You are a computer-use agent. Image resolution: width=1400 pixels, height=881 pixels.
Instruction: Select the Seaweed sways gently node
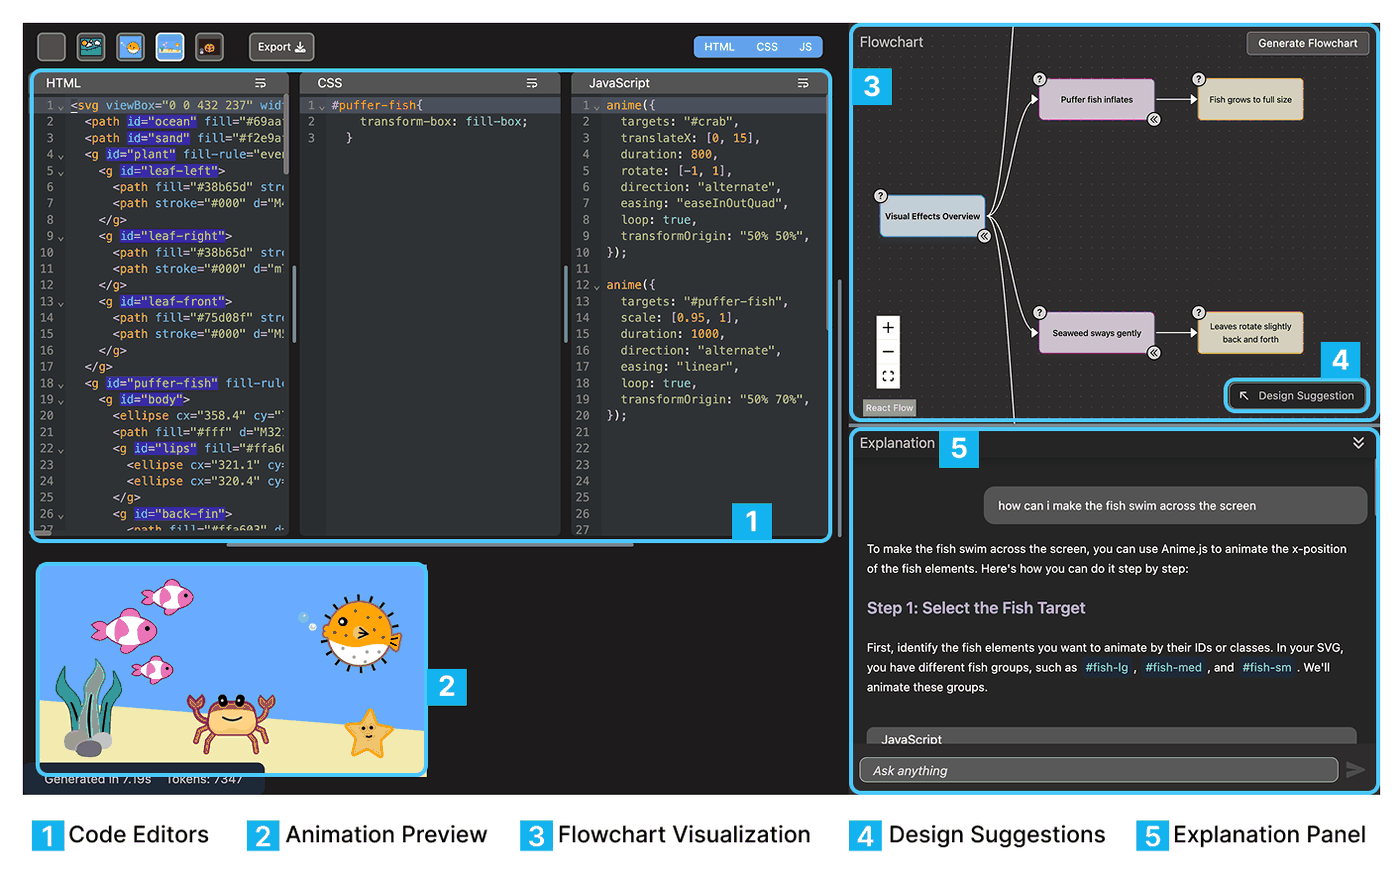(1097, 333)
